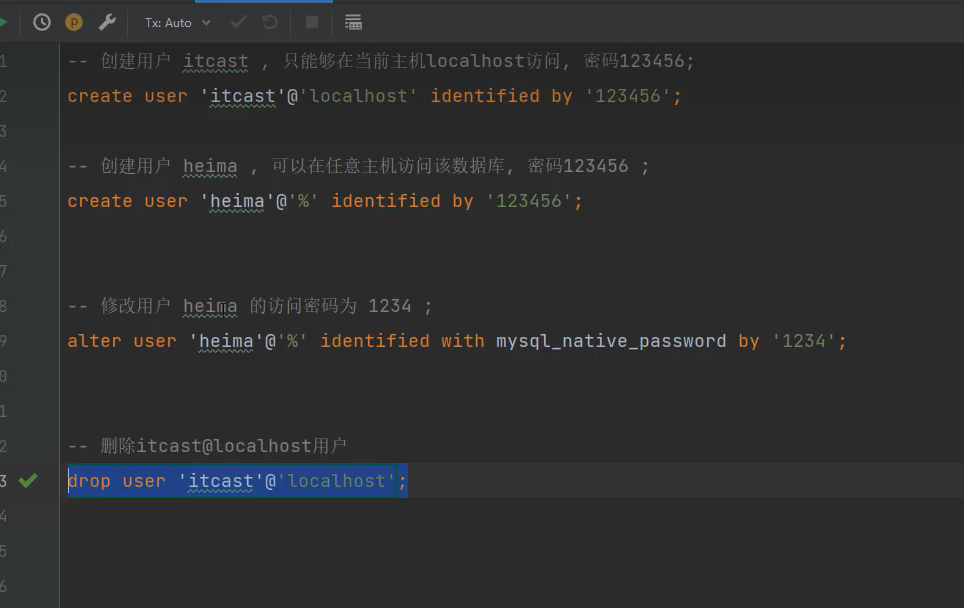Click the green execute arrow icon
The width and height of the screenshot is (964, 608).
point(3,23)
